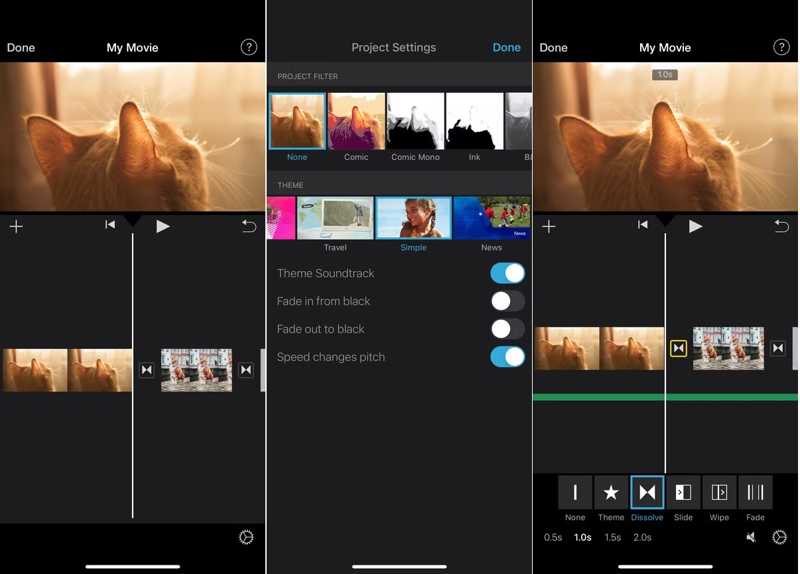Select the pink theme at left edge
Viewport: 800px width, 574px height.
[281, 218]
